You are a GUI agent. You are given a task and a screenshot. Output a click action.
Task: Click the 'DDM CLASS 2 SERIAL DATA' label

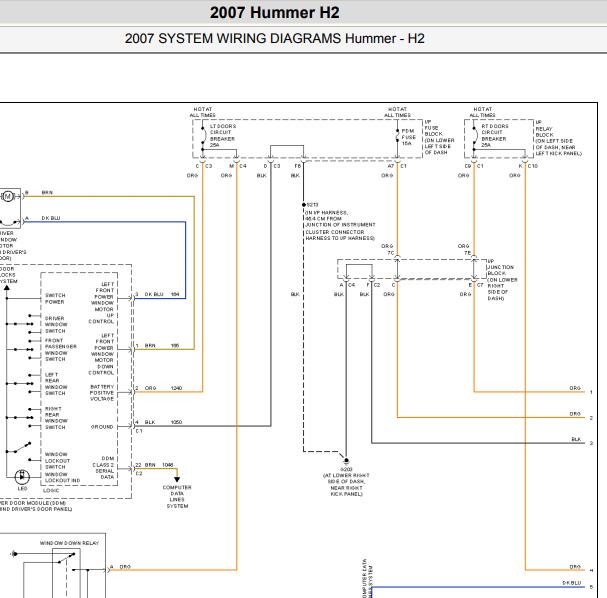pyautogui.click(x=103, y=468)
